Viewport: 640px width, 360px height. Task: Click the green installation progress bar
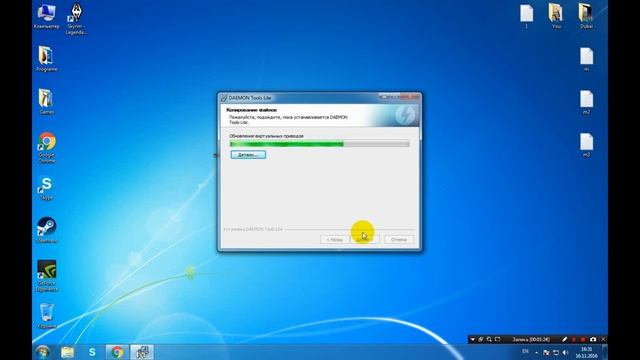tap(319, 144)
